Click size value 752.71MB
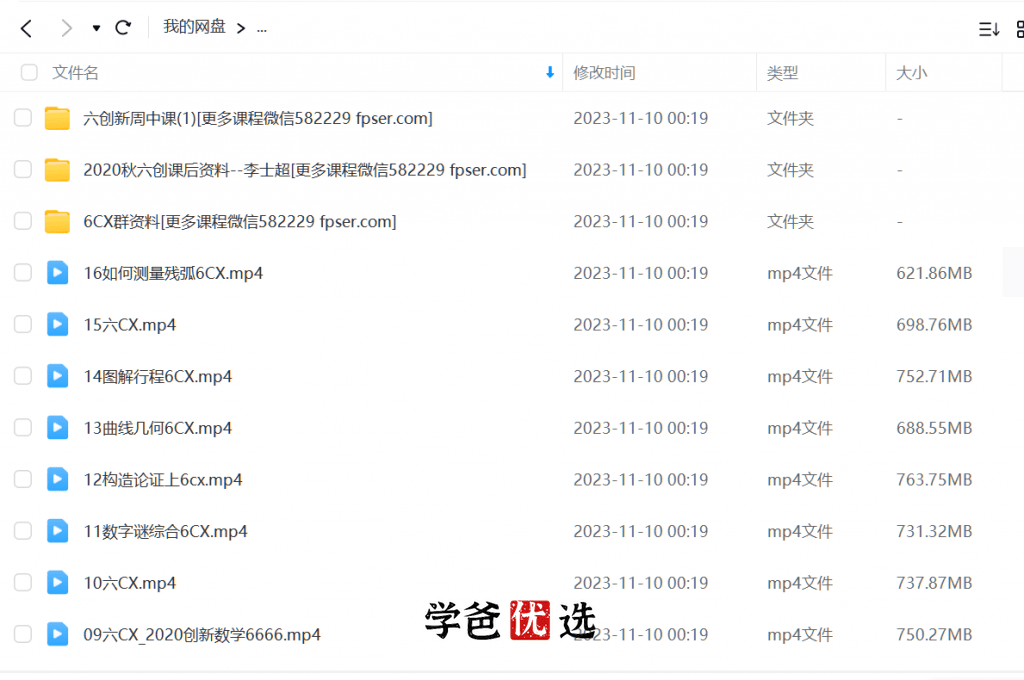Screen dimensions: 1024x680 click(x=934, y=376)
